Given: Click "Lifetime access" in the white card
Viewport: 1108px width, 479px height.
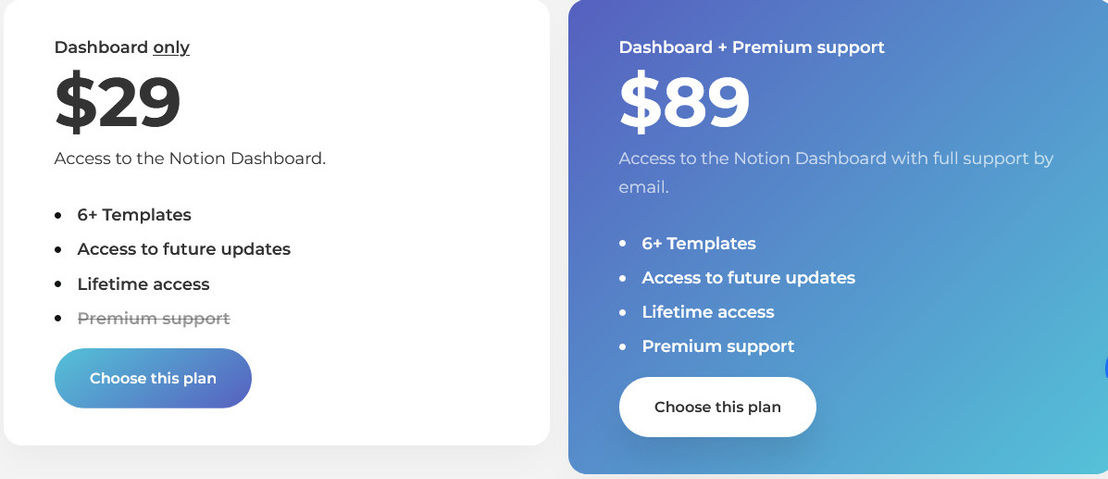Looking at the screenshot, I should [143, 284].
